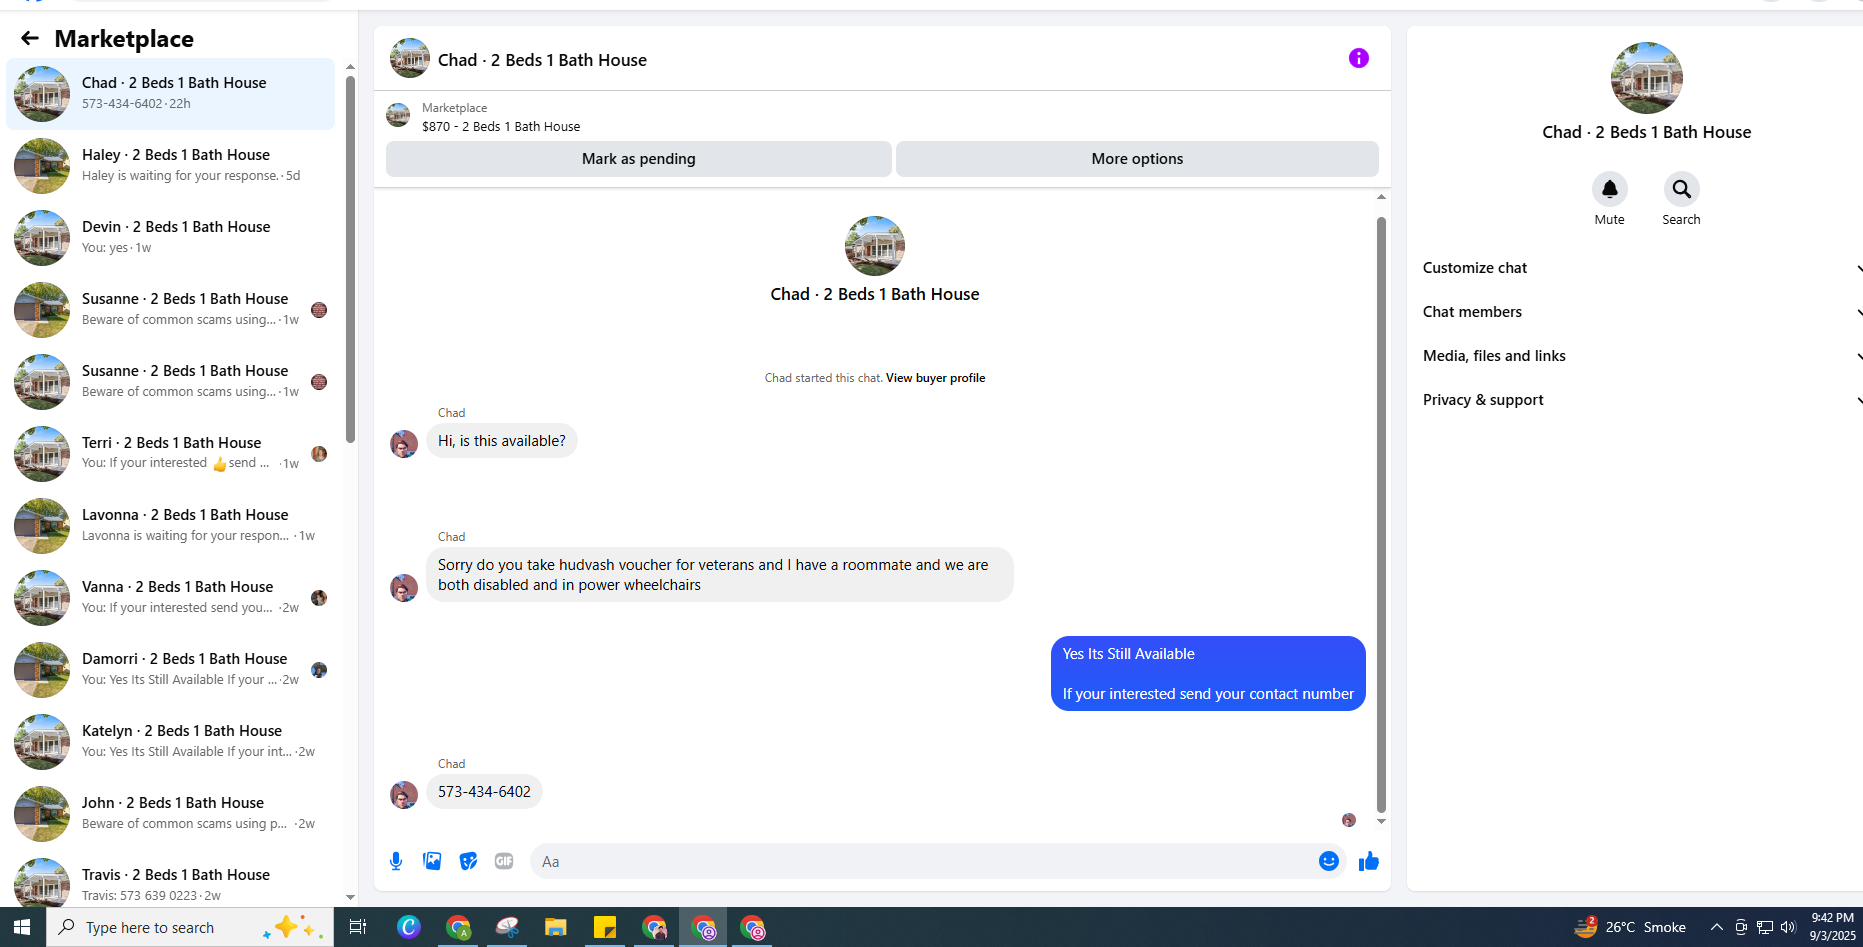Open File Explorer from taskbar
1863x947 pixels.
point(556,927)
